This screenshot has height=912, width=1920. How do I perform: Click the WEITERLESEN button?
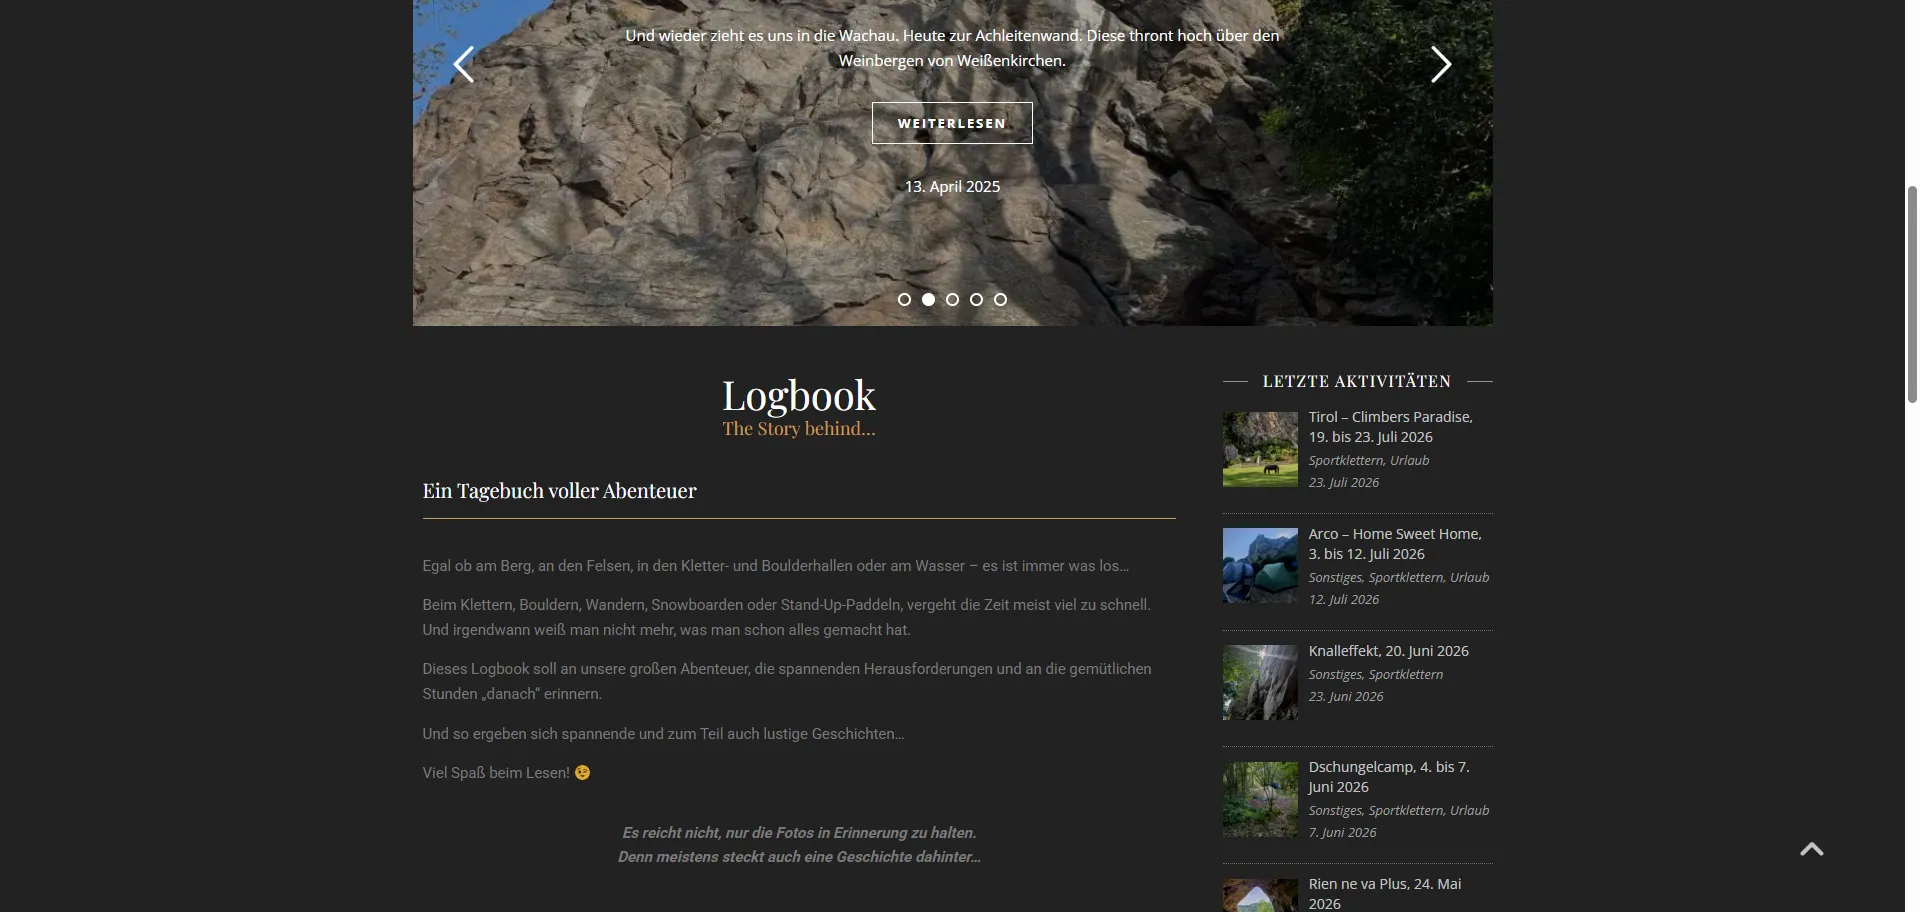[x=952, y=123]
